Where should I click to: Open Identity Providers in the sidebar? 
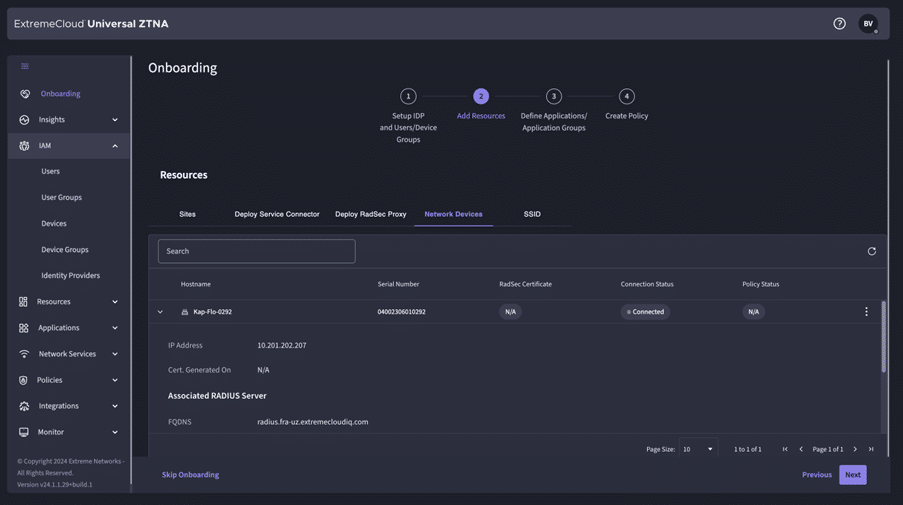coord(70,276)
